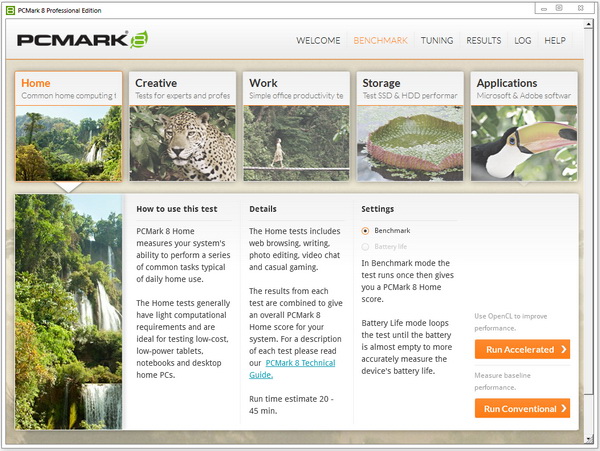600x451 pixels.
Task: Select the Applications benchmark card title
Action: [x=507, y=83]
